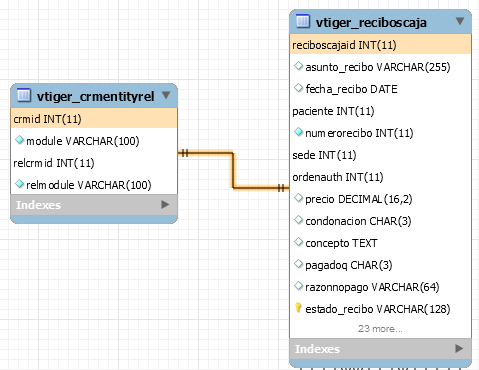Image resolution: width=479 pixels, height=370 pixels.
Task: Click the diamond icon beside condonacion CHAR(3)
Action: tap(298, 220)
